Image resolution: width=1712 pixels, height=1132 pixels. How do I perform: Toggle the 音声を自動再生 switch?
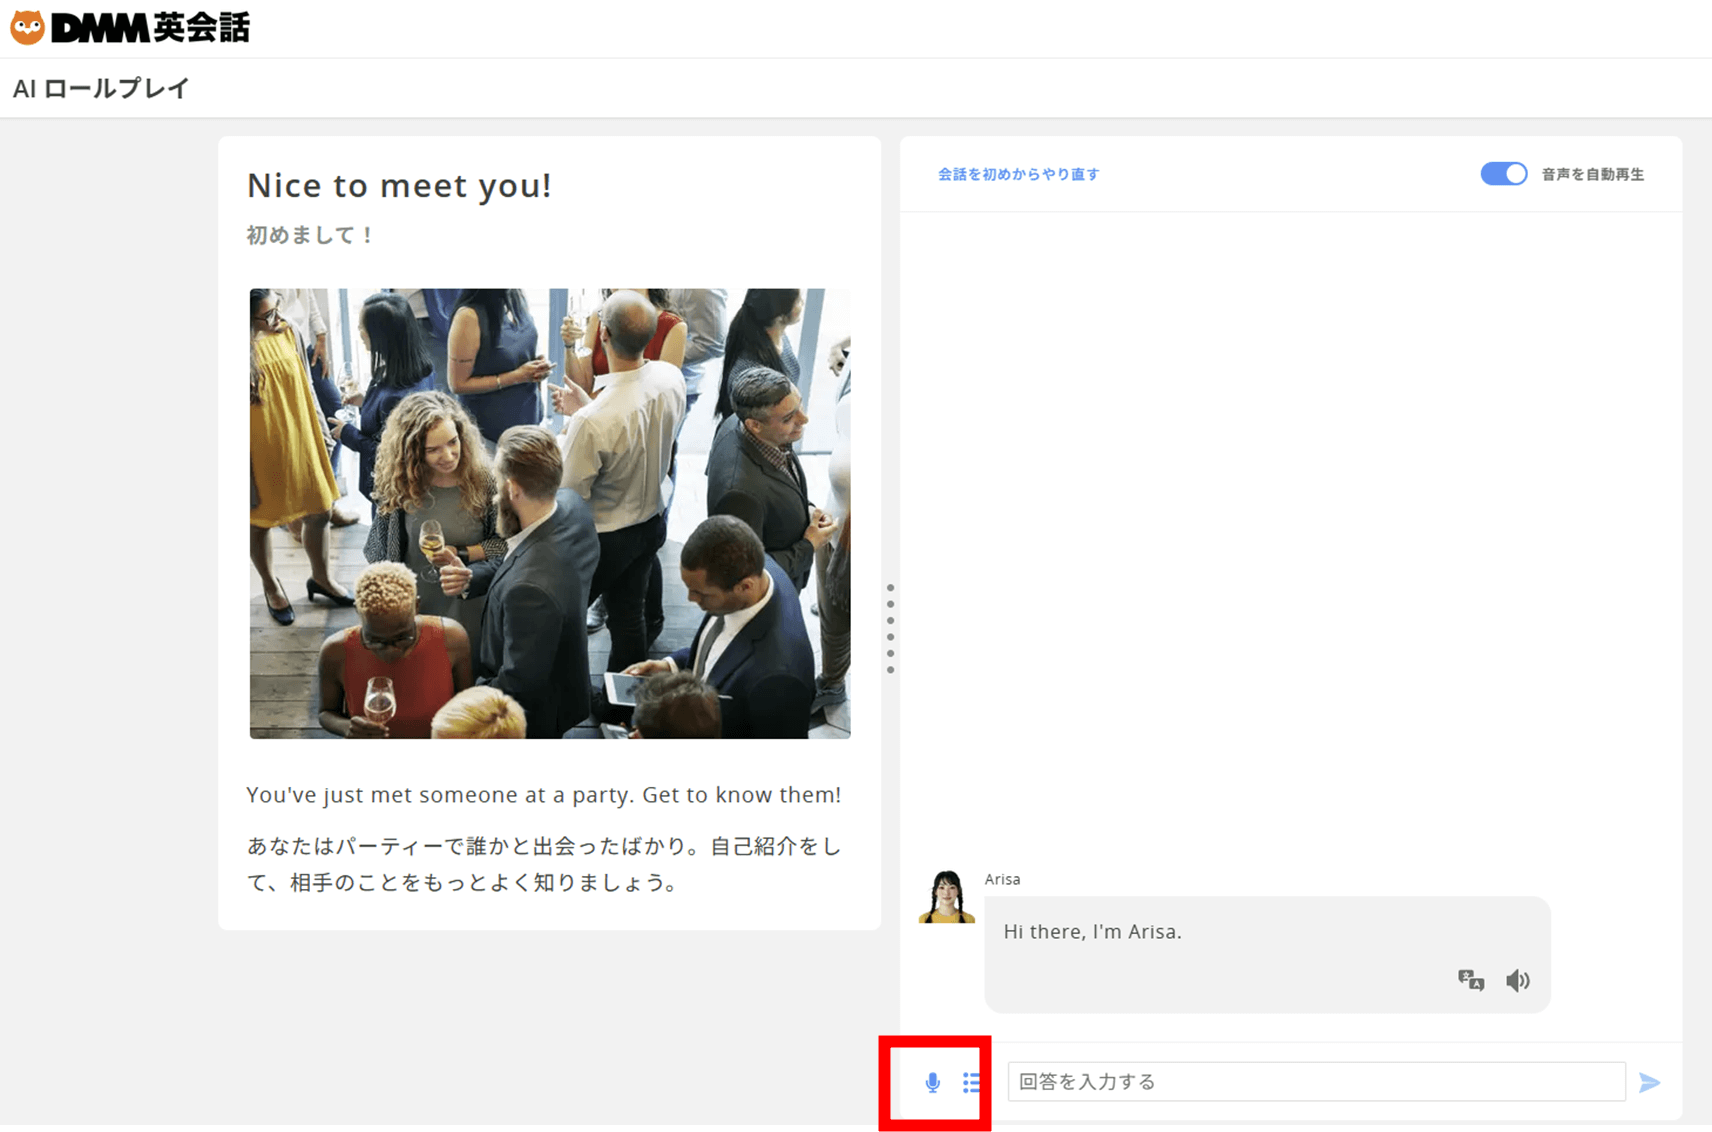[x=1503, y=174]
